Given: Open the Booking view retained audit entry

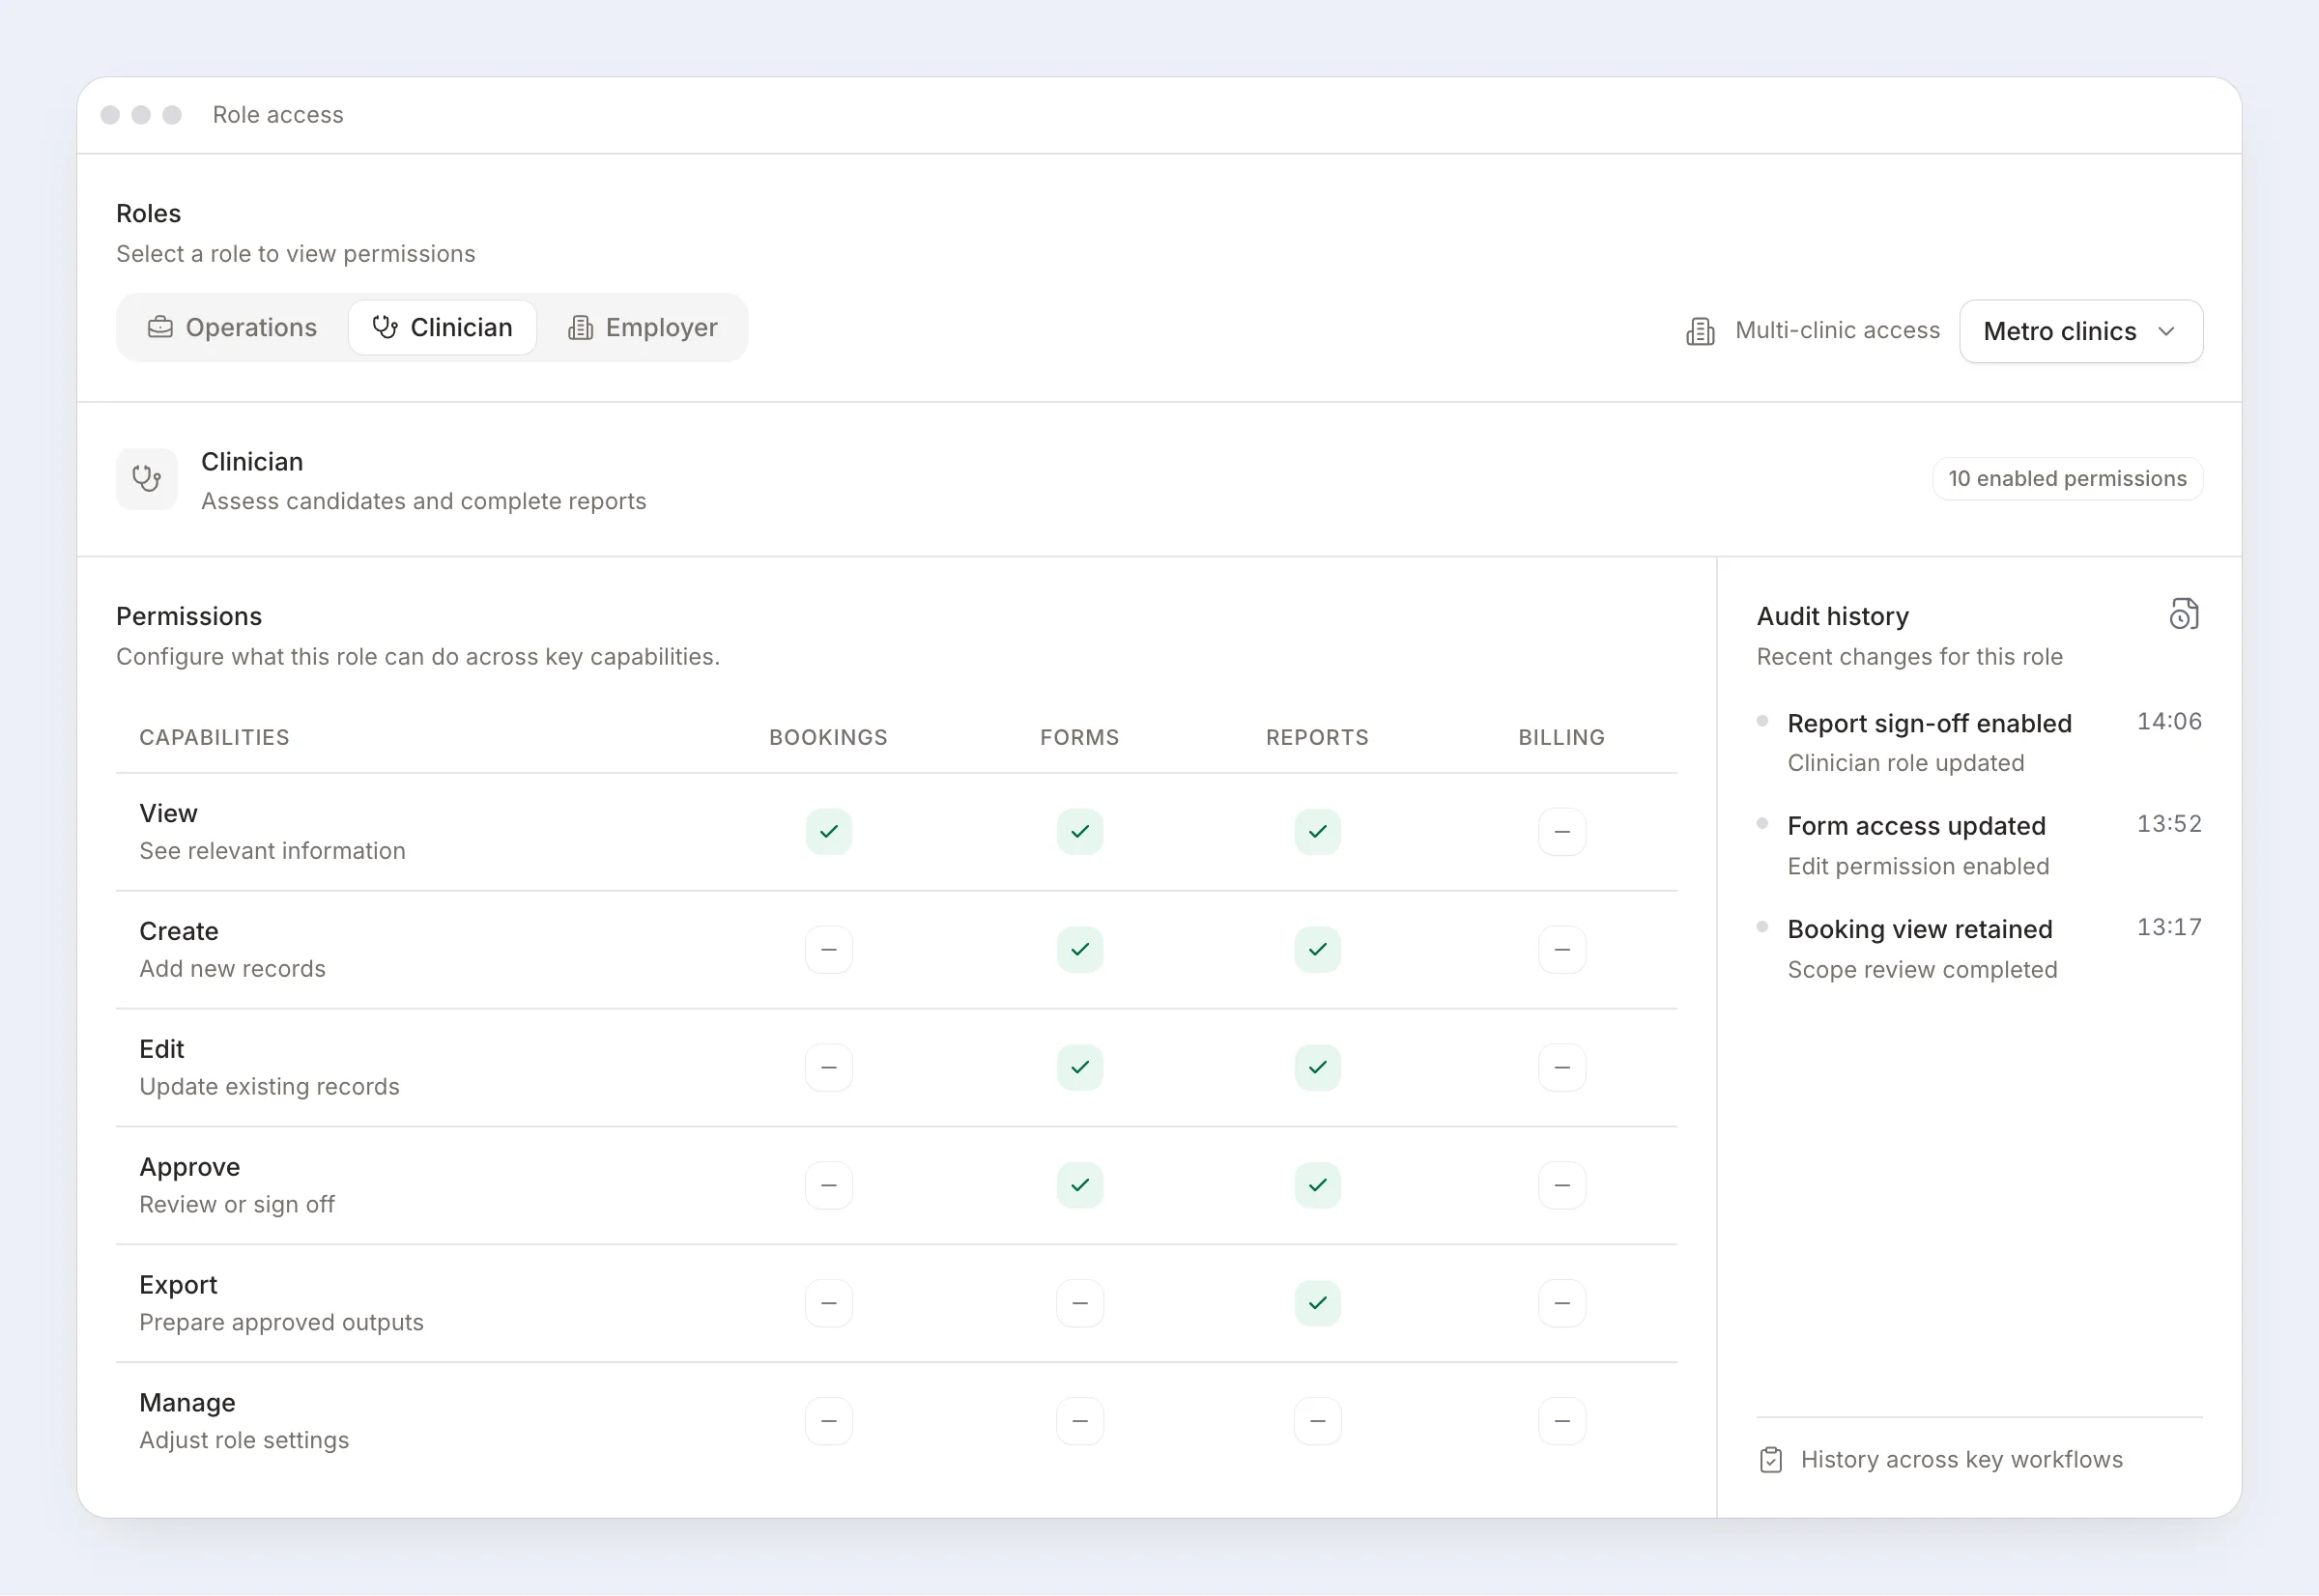Looking at the screenshot, I should [x=1979, y=949].
